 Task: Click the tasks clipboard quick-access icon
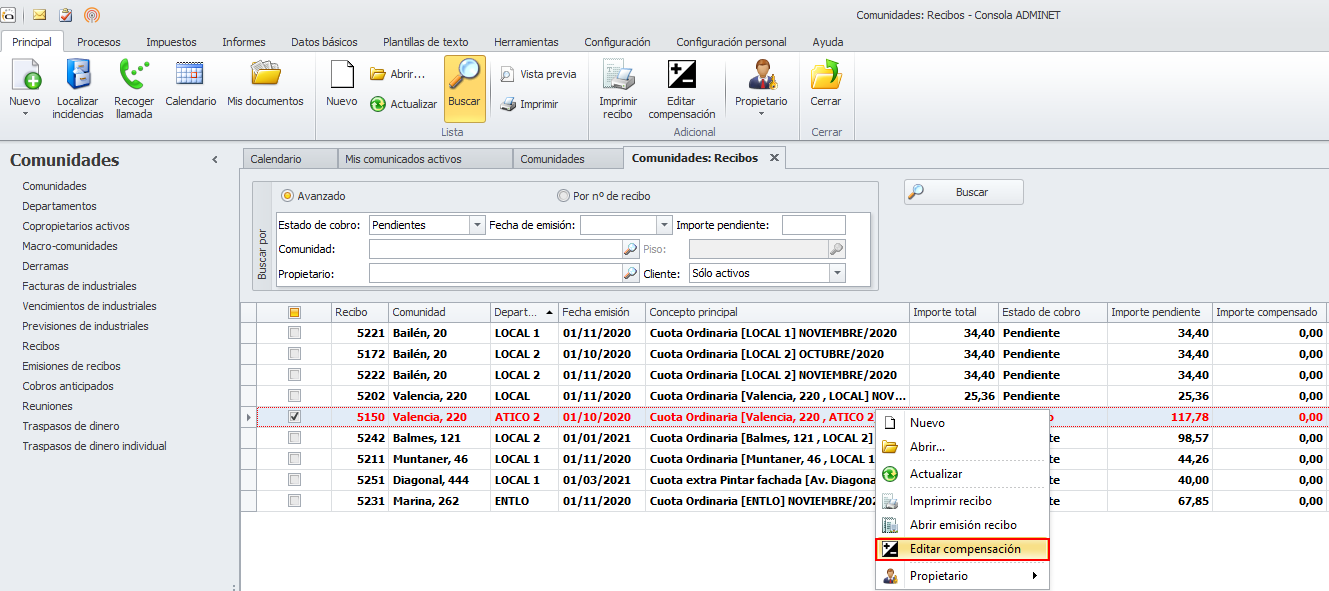click(x=66, y=15)
